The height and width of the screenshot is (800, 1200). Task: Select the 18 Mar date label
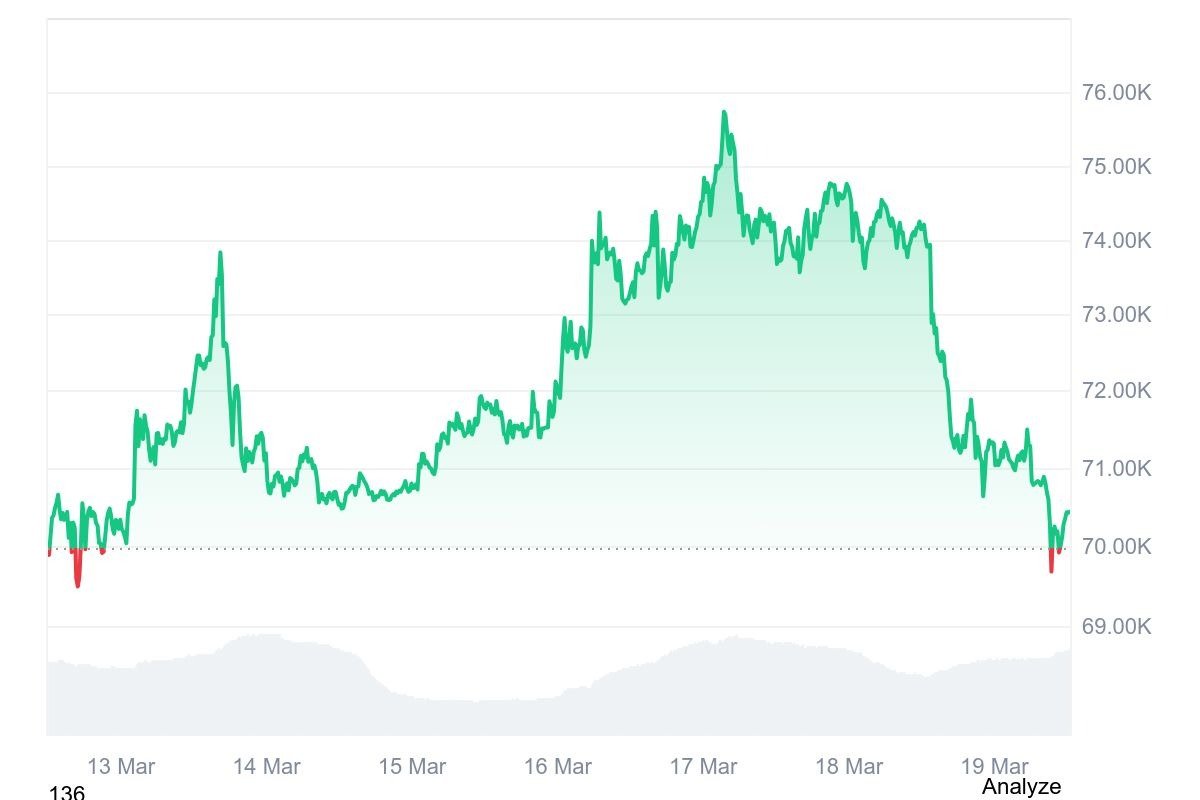tap(849, 767)
